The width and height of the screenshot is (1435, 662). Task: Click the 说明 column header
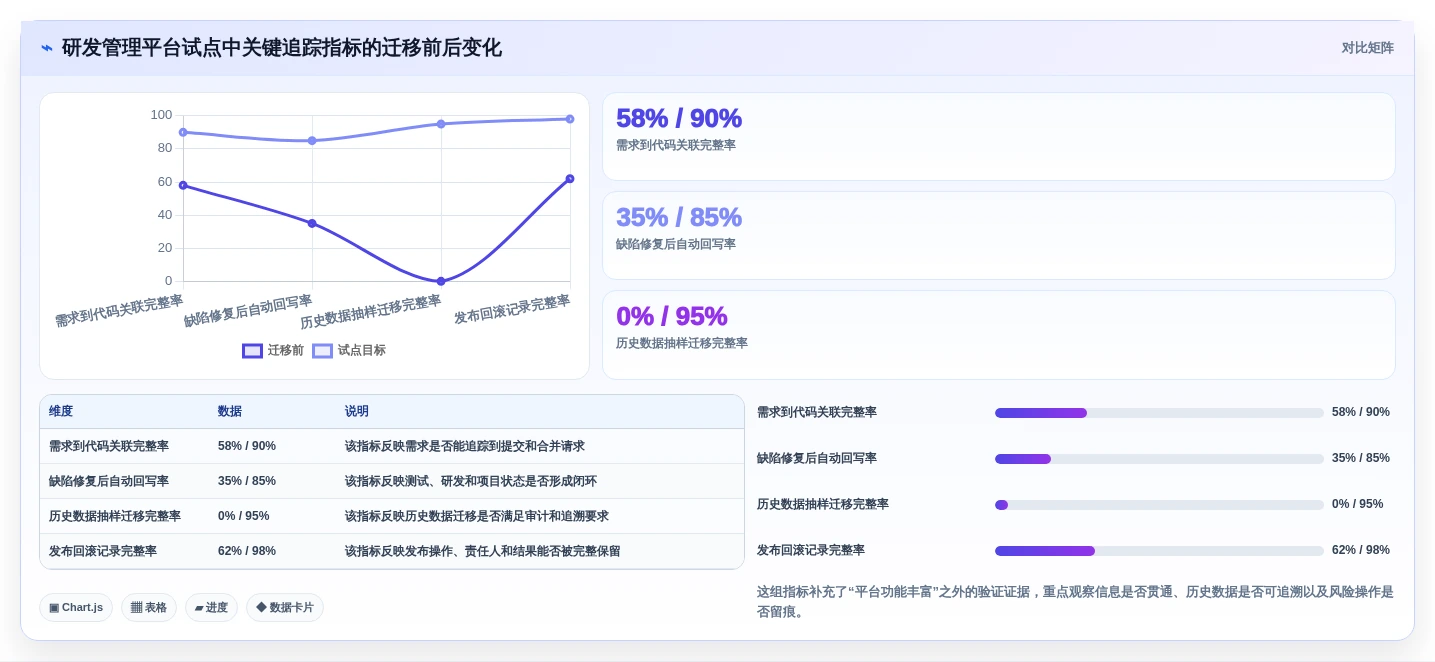click(357, 412)
